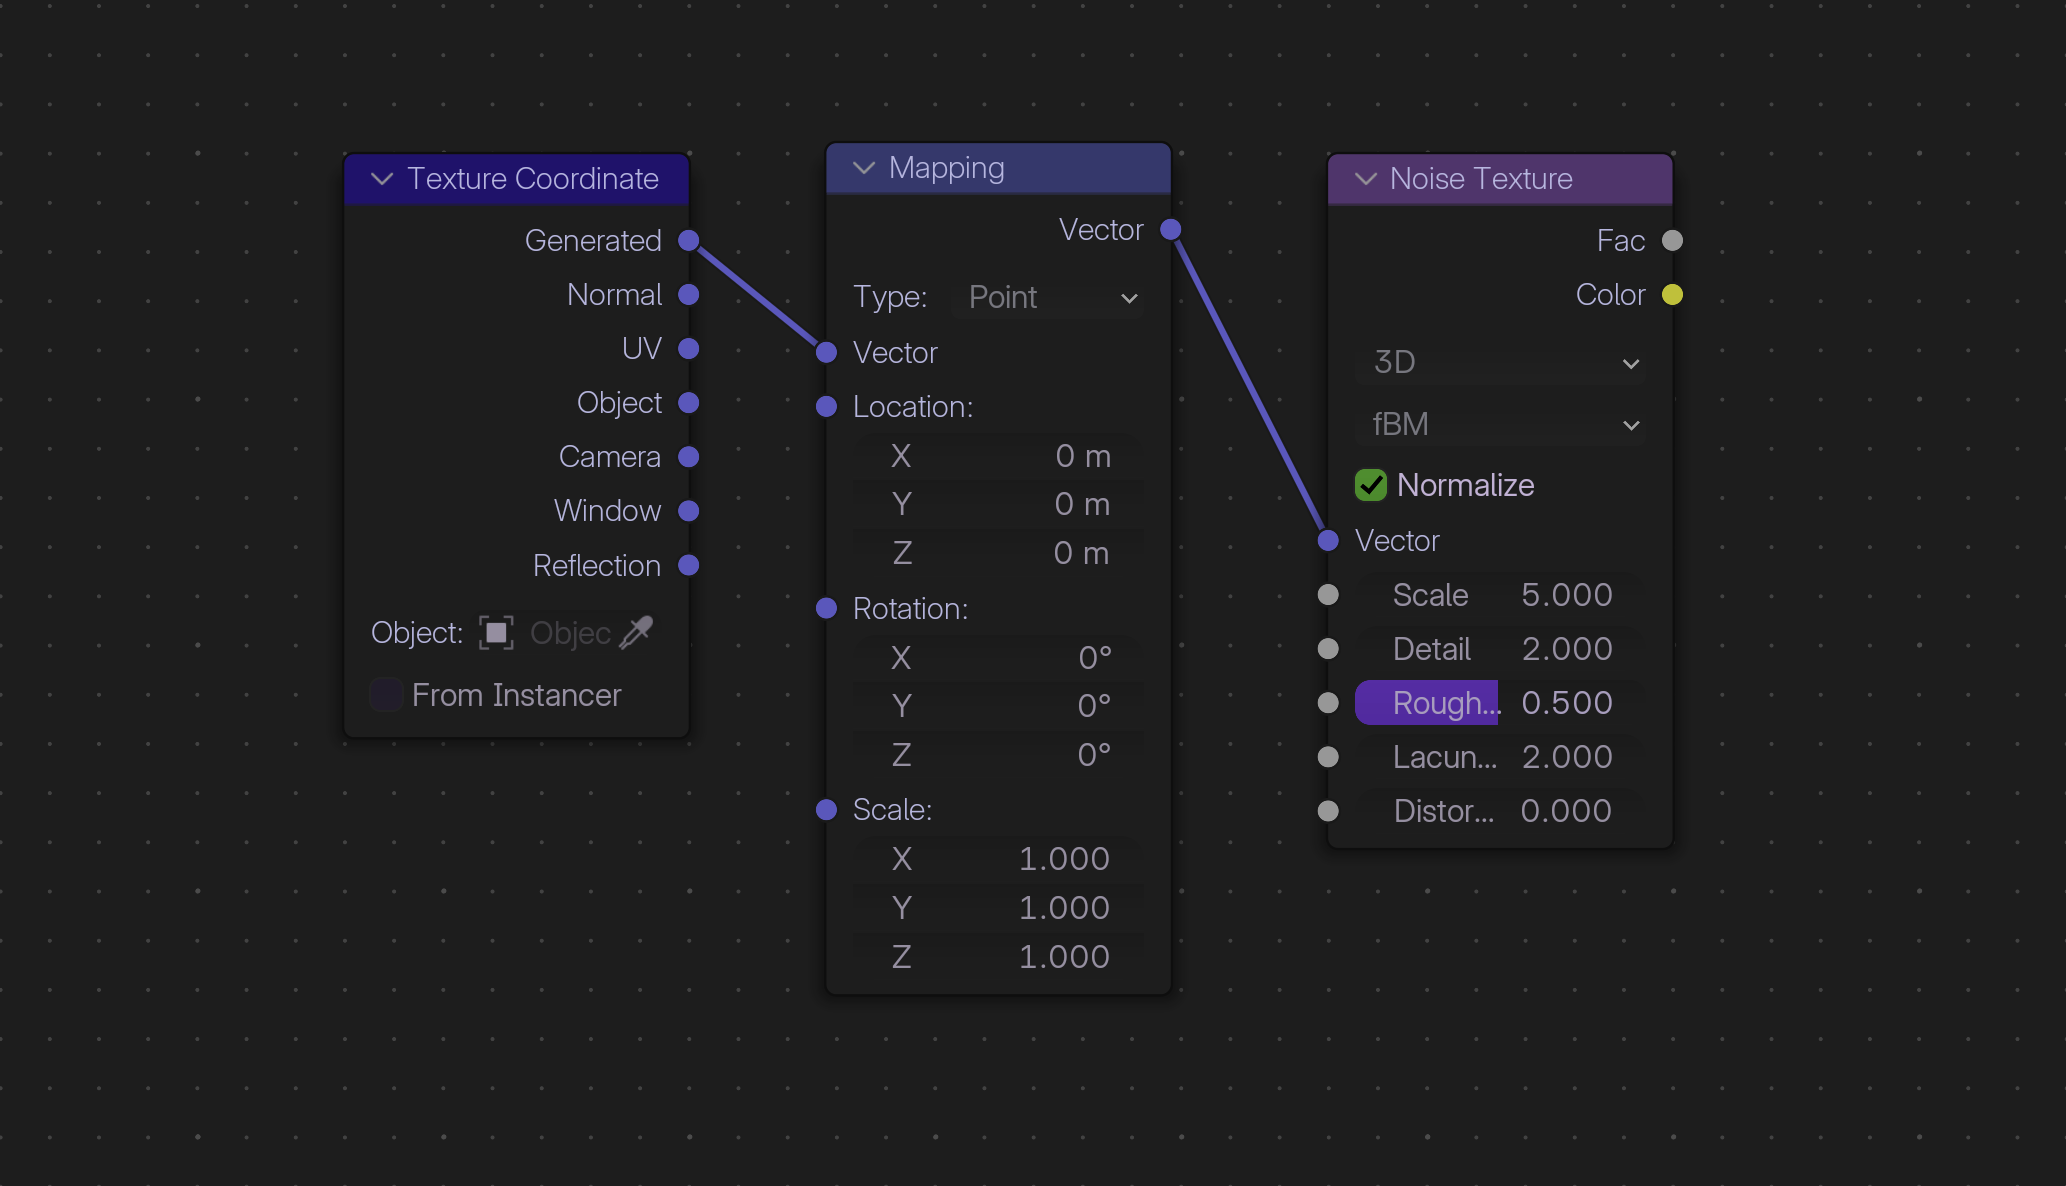The height and width of the screenshot is (1186, 2066).
Task: Enable the From Instancer checkbox
Action: (386, 694)
